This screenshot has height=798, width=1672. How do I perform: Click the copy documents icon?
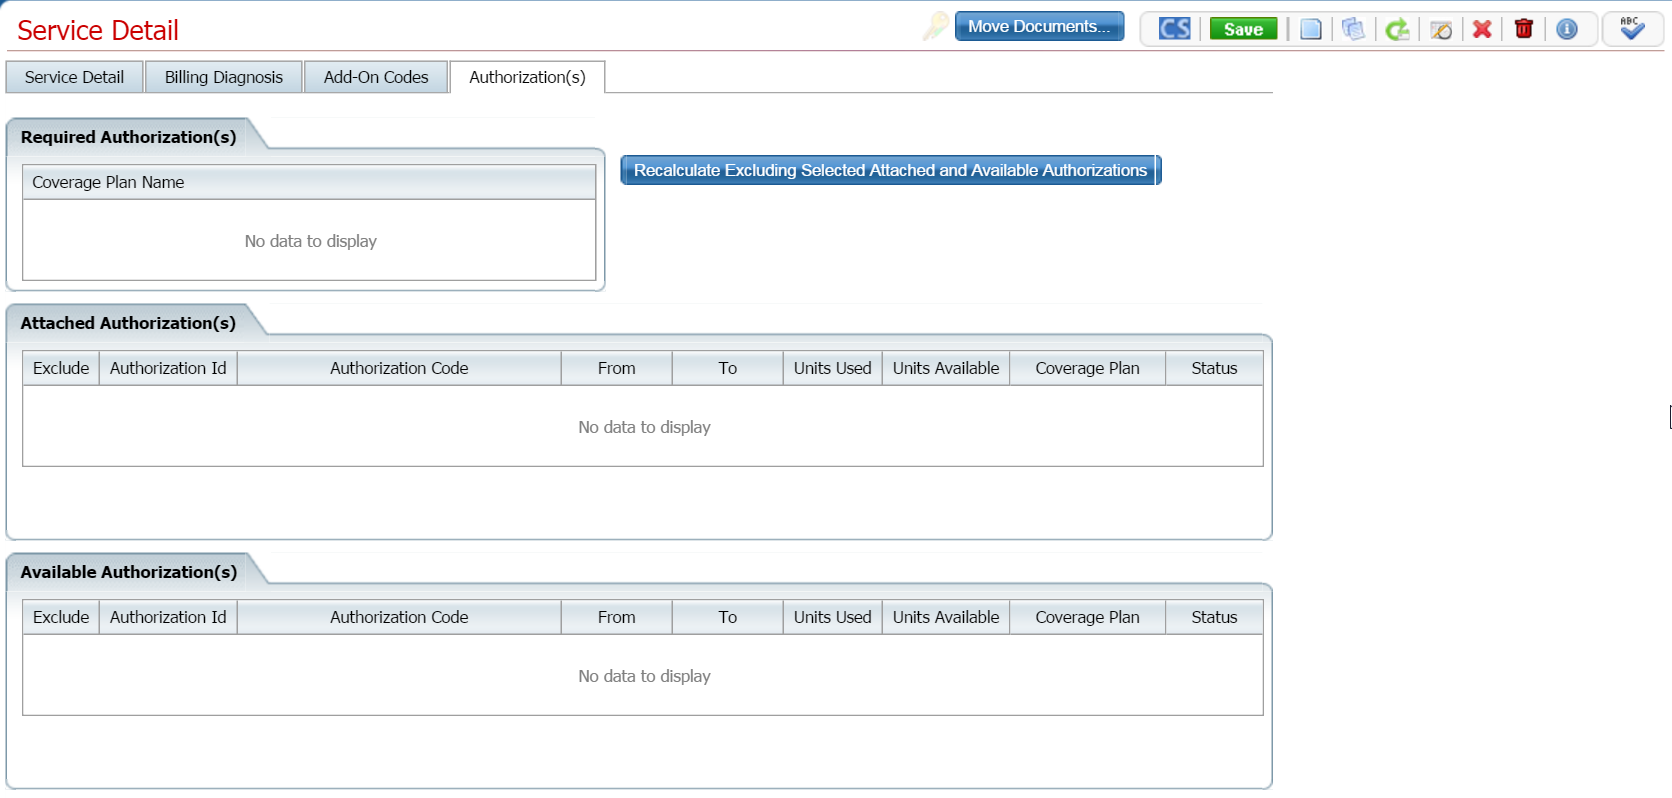coord(1353,29)
